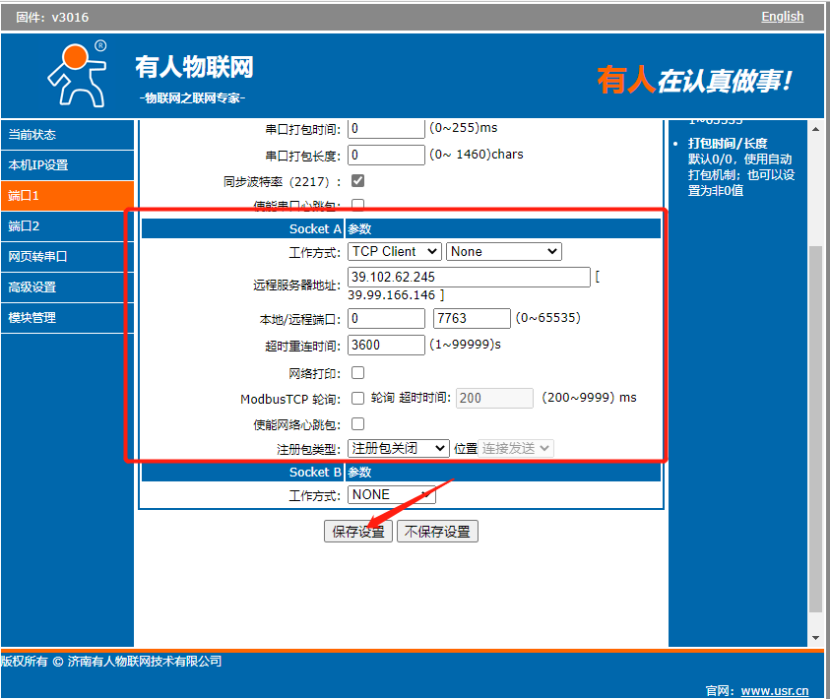Viewport: 831px width, 700px height.
Task: Uncheck the 同步波特率 (2217) checkbox
Action: (358, 181)
